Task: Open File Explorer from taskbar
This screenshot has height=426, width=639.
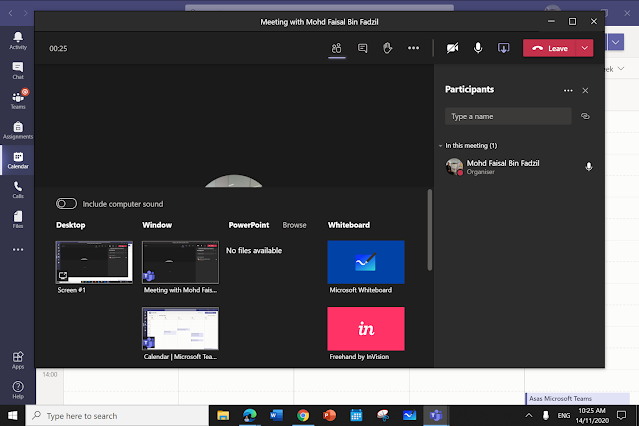Action: pyautogui.click(x=223, y=415)
